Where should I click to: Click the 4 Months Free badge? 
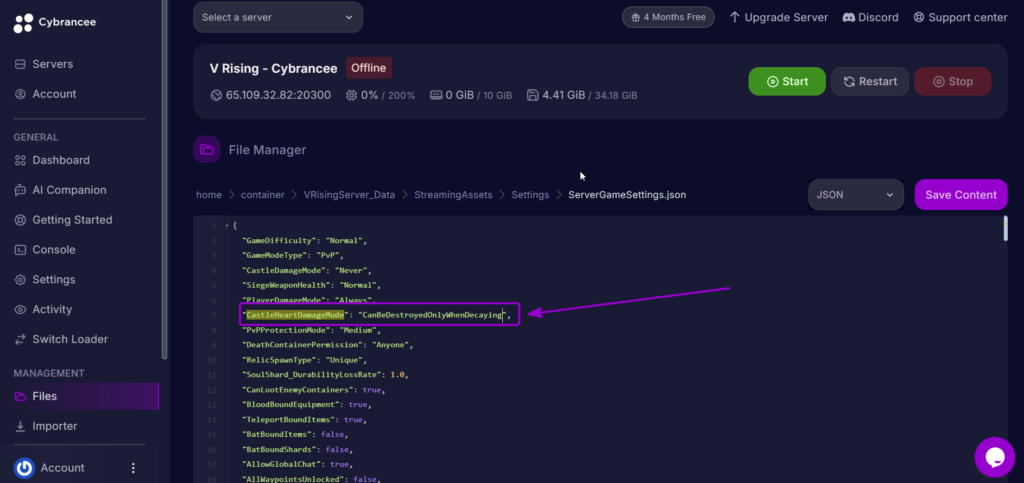click(668, 17)
